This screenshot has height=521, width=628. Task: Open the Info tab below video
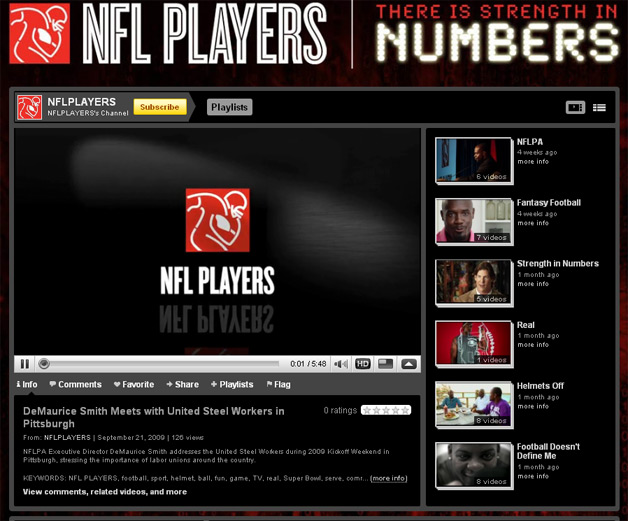tap(27, 384)
